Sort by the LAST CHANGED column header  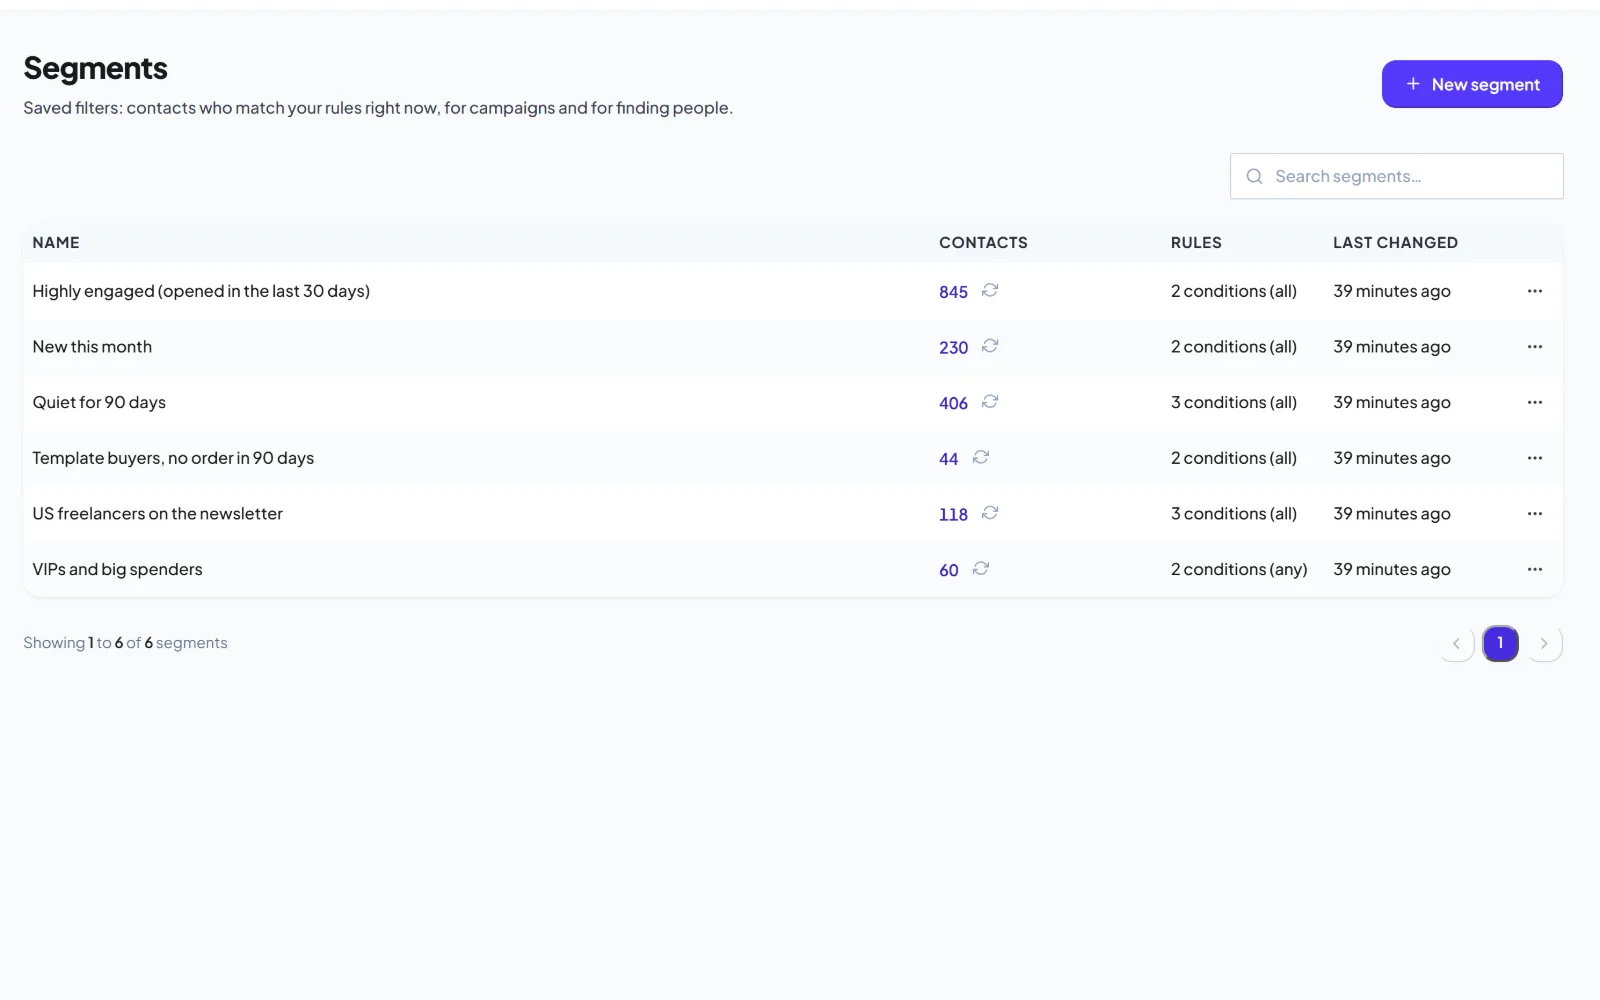click(x=1395, y=242)
